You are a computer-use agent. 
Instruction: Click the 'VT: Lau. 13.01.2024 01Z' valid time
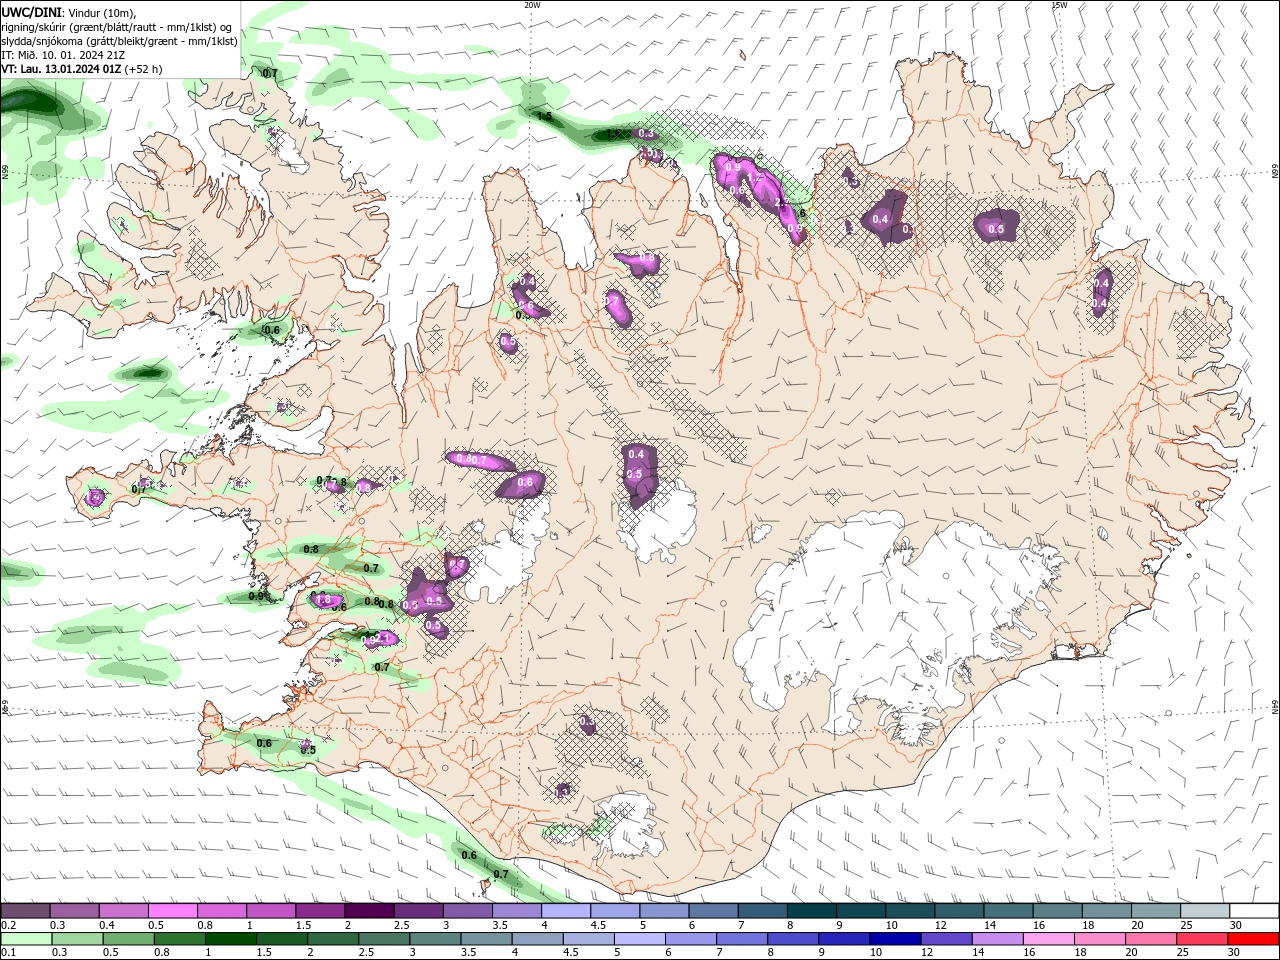(x=61, y=69)
